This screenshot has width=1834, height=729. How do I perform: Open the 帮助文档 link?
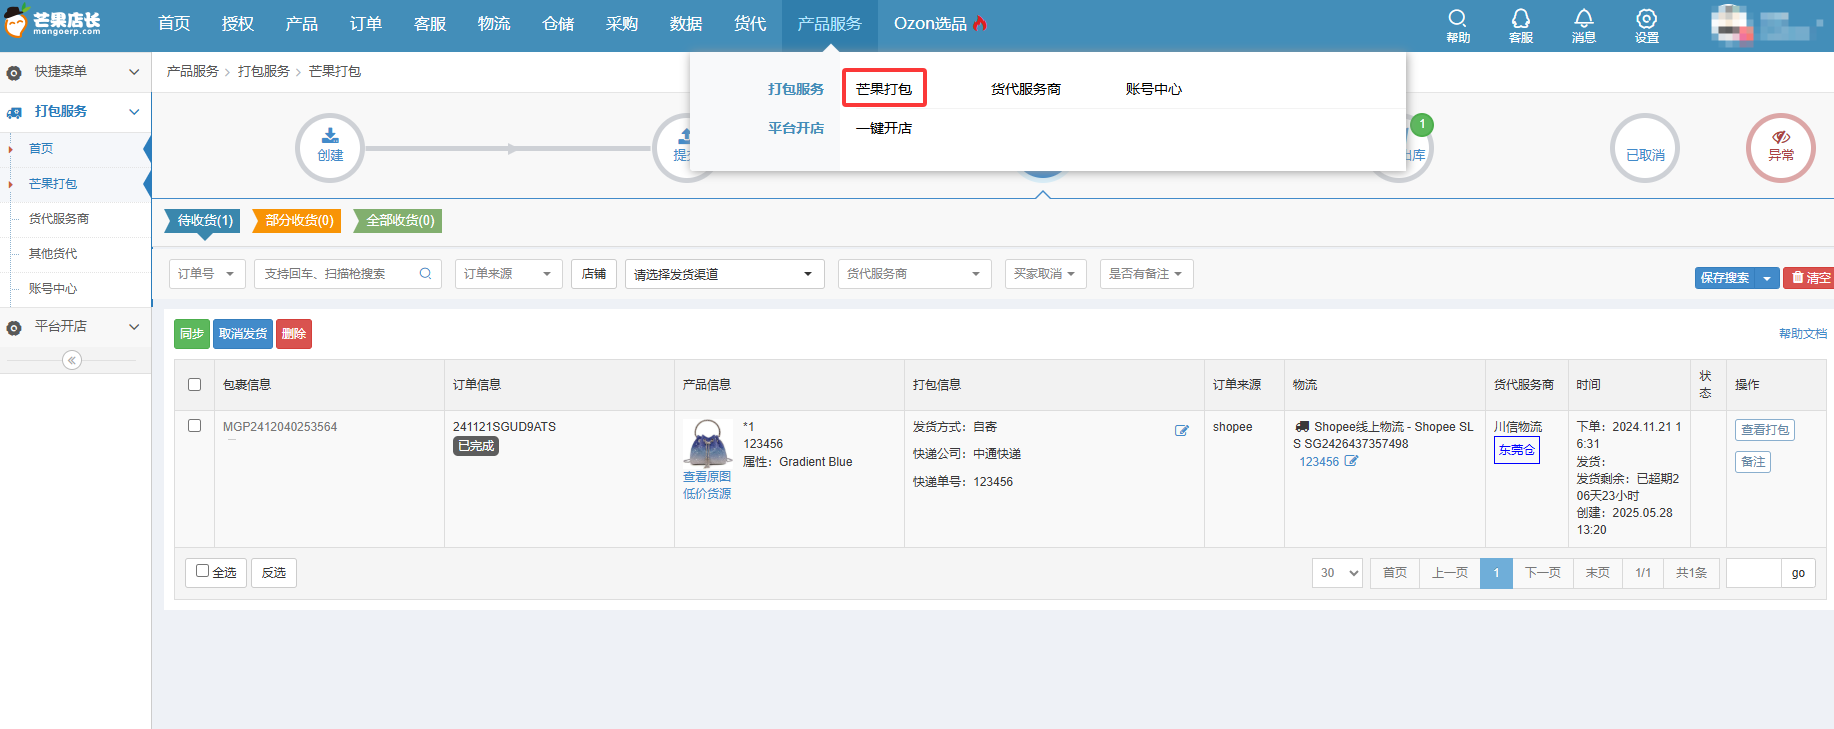pyautogui.click(x=1803, y=334)
